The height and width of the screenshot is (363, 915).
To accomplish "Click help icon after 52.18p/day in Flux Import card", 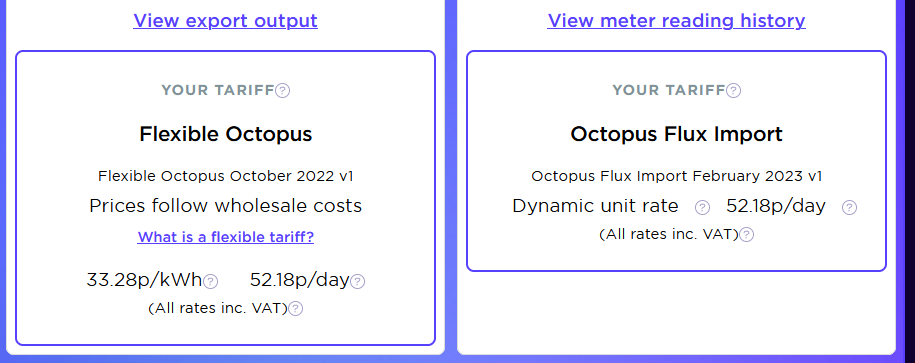I will coord(850,208).
